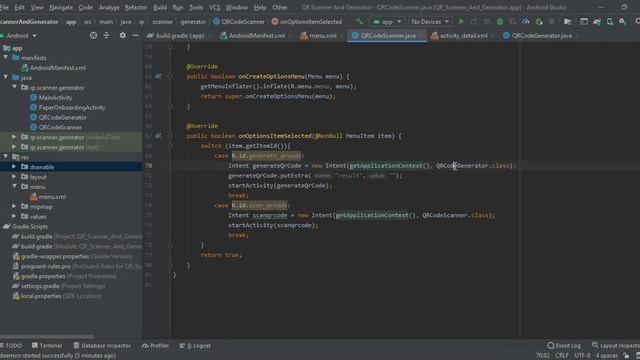This screenshot has height=360, width=640.
Task: Switch to the menu.xml editor tab
Action: click(x=319, y=36)
